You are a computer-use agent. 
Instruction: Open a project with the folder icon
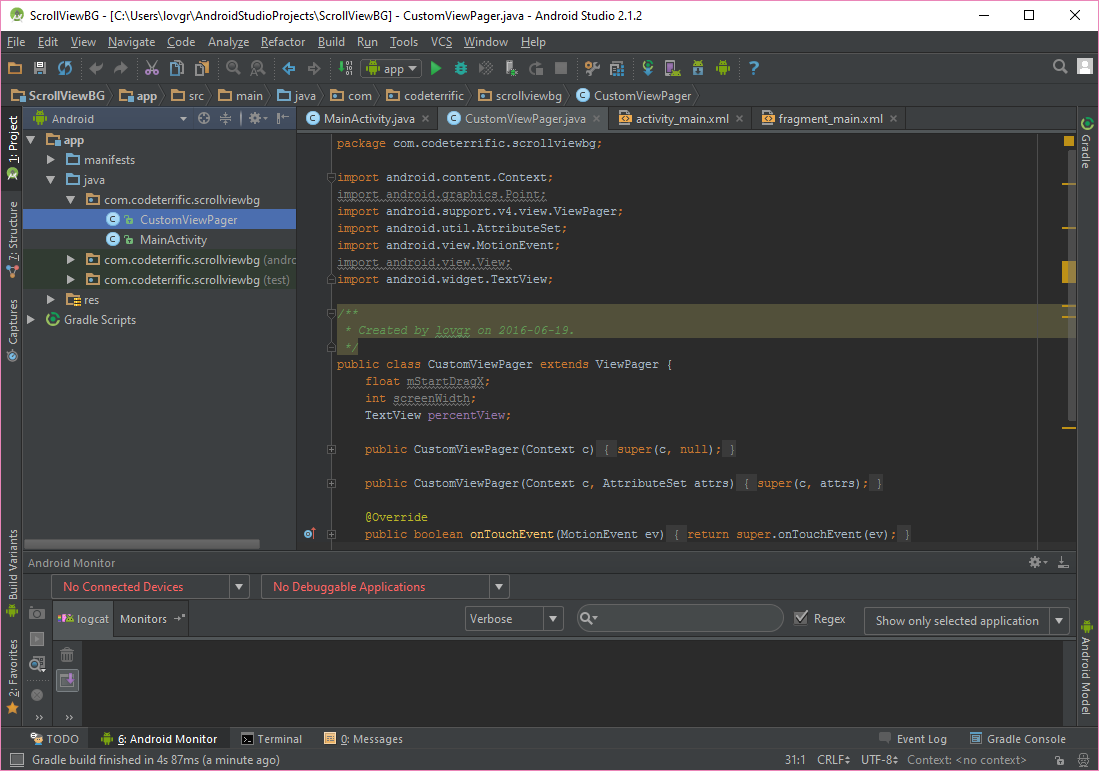tap(15, 68)
